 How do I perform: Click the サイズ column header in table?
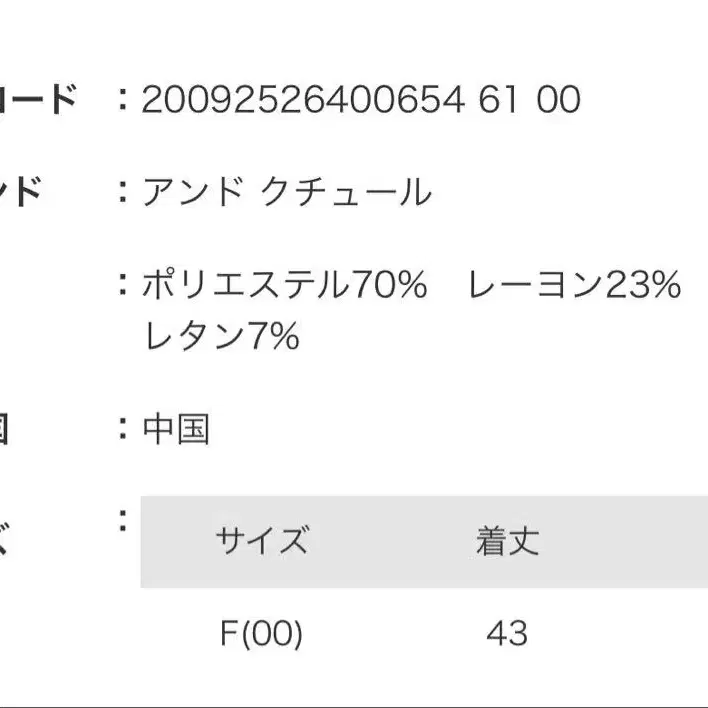(x=262, y=542)
